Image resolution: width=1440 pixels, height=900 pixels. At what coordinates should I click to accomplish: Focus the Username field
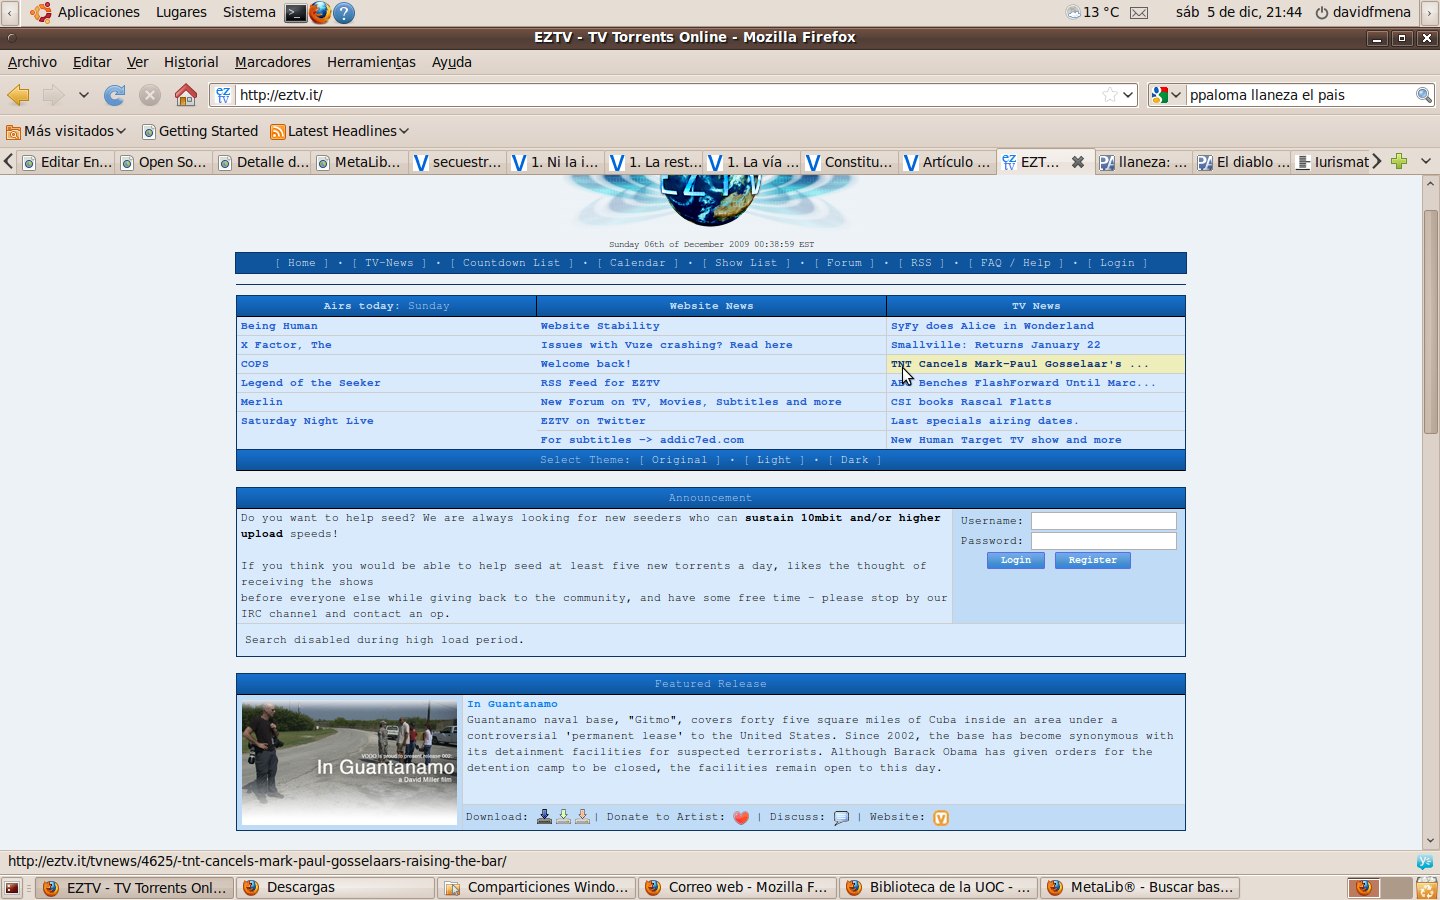1103,521
